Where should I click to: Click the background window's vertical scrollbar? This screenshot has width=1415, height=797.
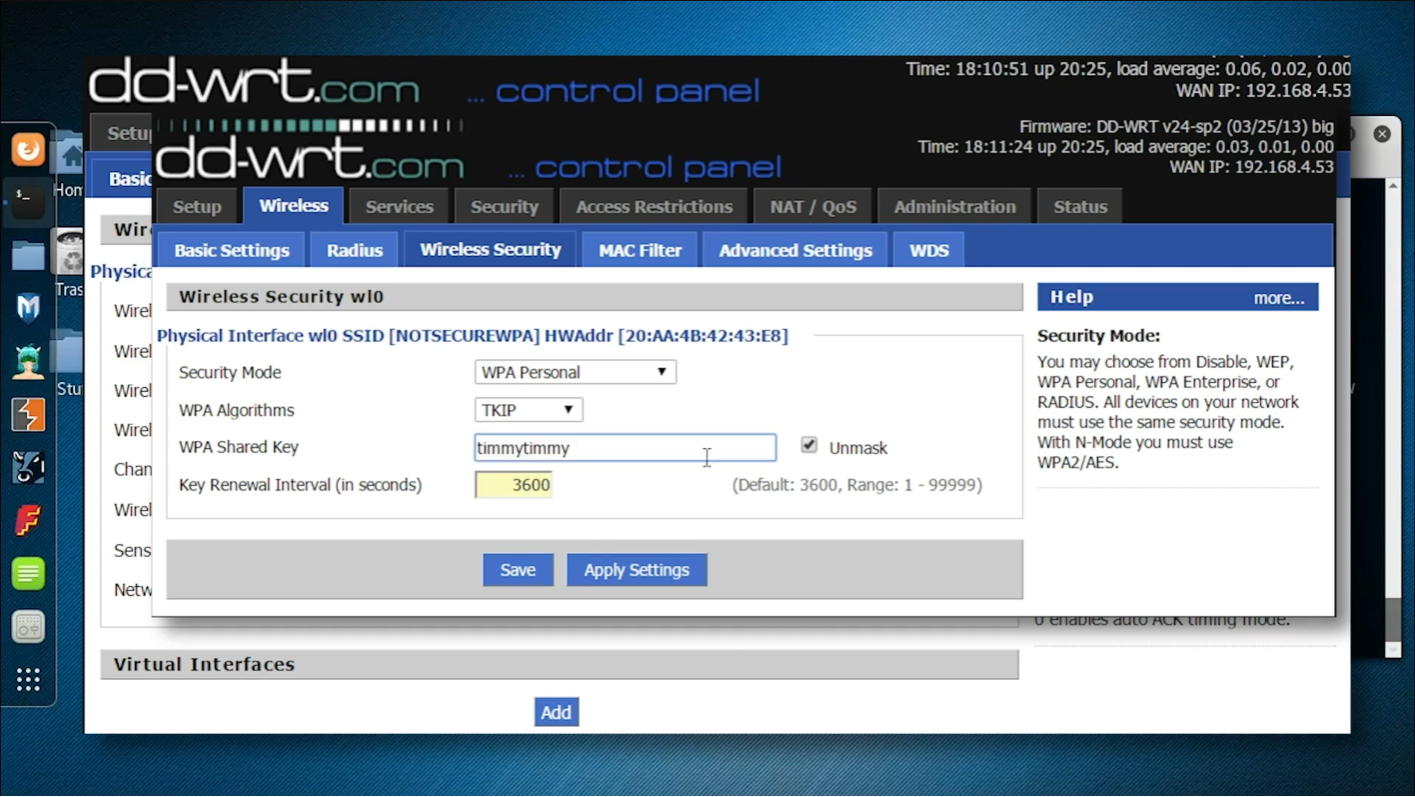click(1392, 418)
